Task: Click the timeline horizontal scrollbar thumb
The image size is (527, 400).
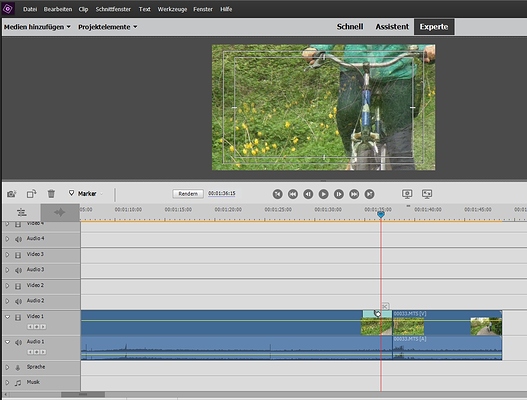Action: (83, 394)
